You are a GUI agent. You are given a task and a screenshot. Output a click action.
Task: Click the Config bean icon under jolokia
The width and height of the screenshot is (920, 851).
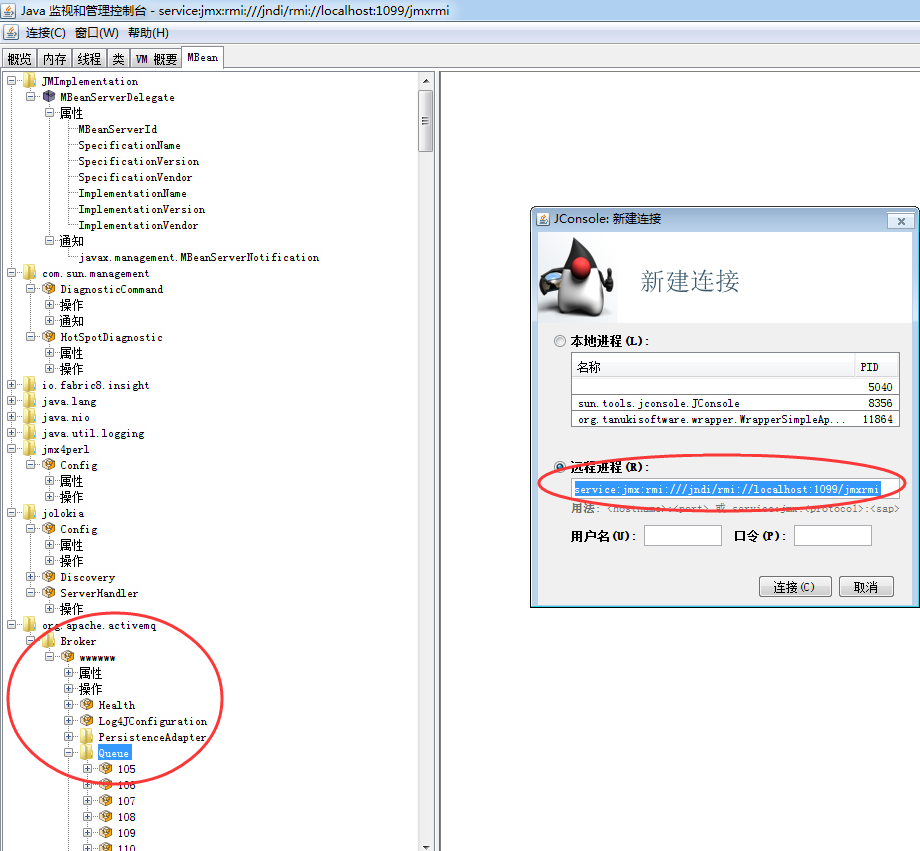(49, 529)
